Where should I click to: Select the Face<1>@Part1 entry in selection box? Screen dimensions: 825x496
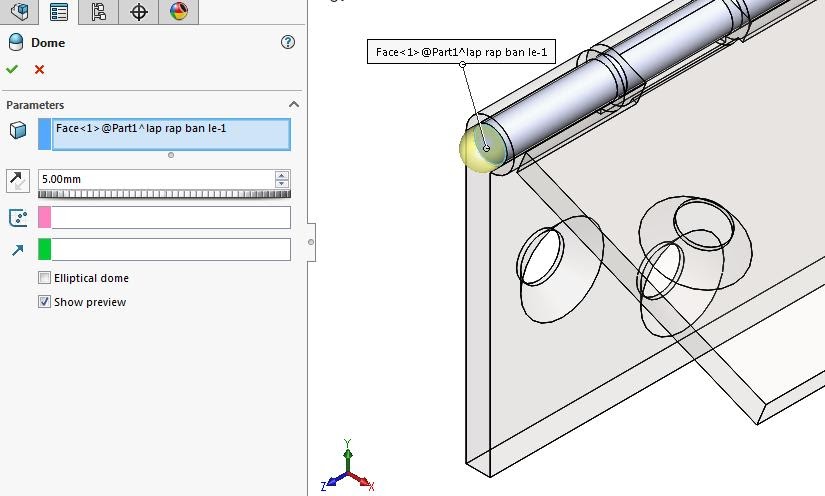pos(141,128)
